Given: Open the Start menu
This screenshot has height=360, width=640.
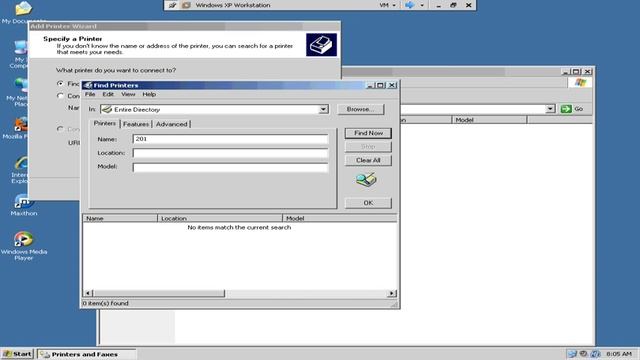Looking at the screenshot, I should point(17,354).
